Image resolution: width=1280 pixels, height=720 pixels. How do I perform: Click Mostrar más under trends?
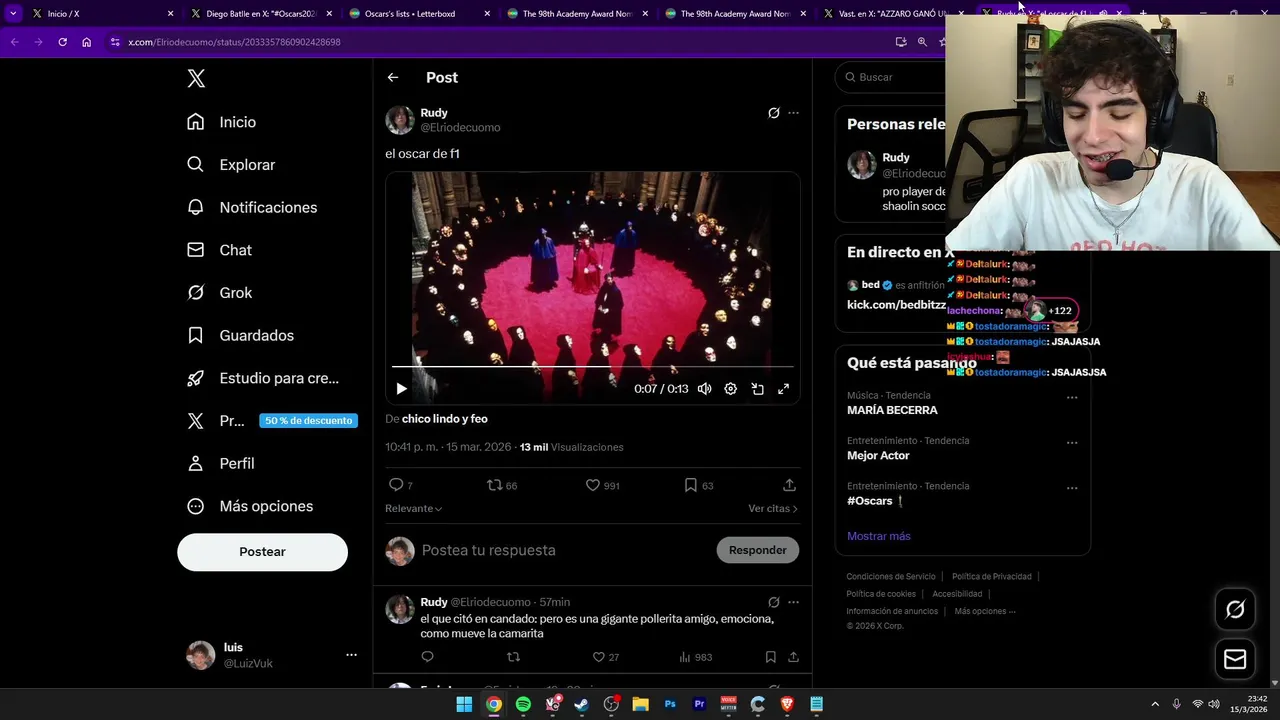click(x=879, y=536)
